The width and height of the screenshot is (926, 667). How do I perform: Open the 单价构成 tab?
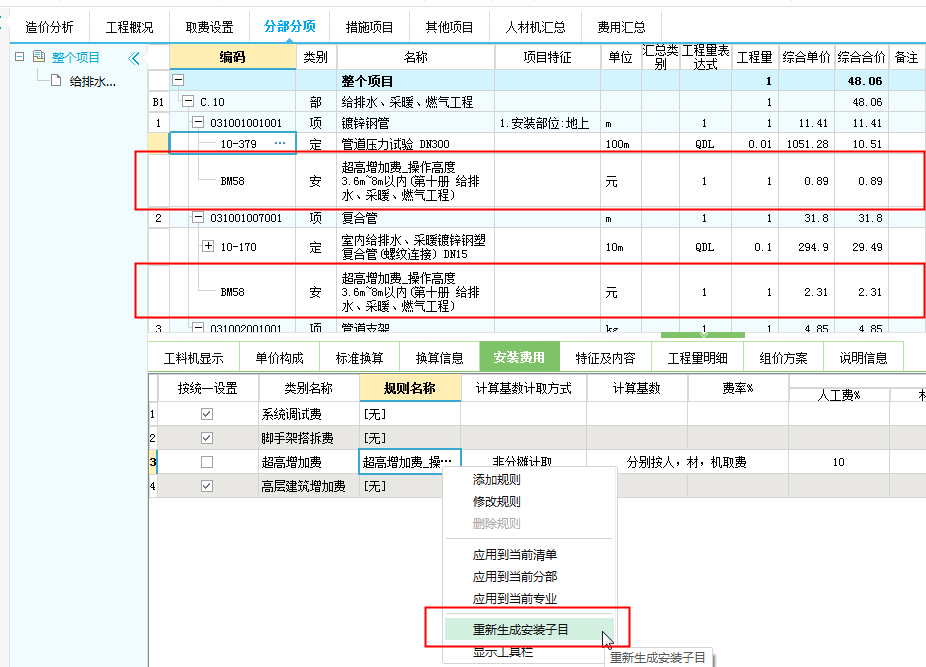[279, 358]
